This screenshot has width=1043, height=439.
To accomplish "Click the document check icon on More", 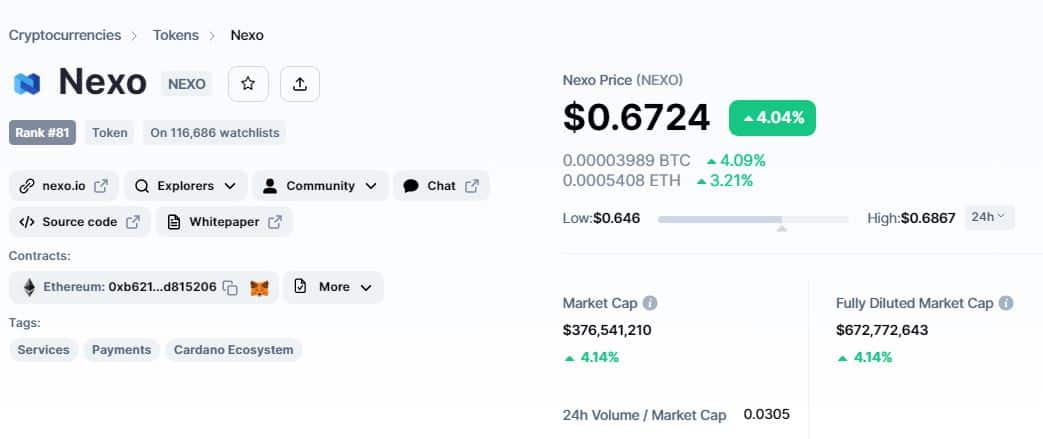I will (x=301, y=287).
